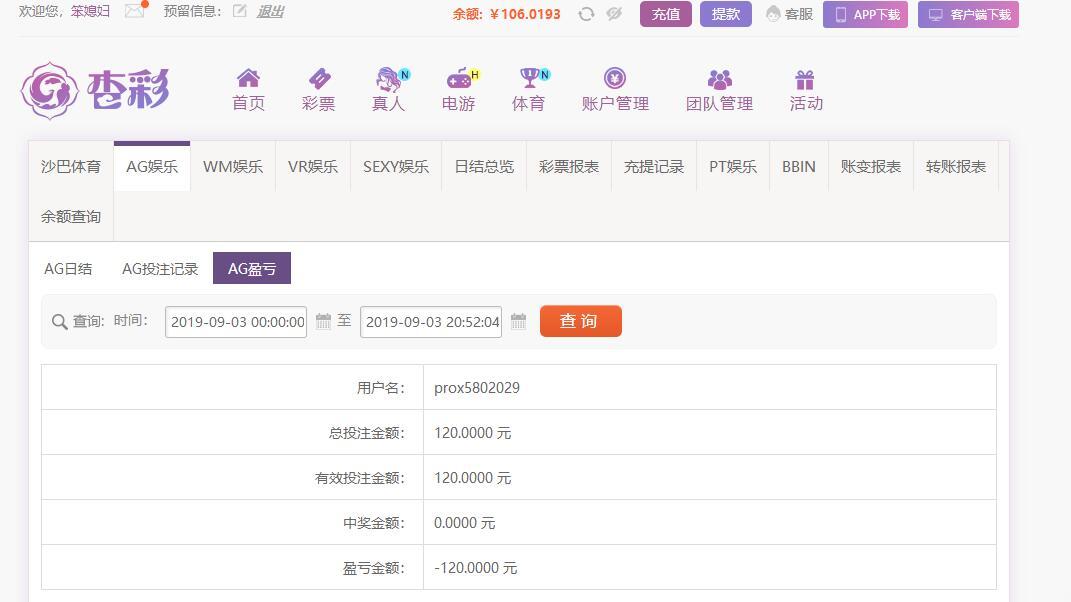
Task: Open the mail envelope icon
Action: [x=135, y=11]
